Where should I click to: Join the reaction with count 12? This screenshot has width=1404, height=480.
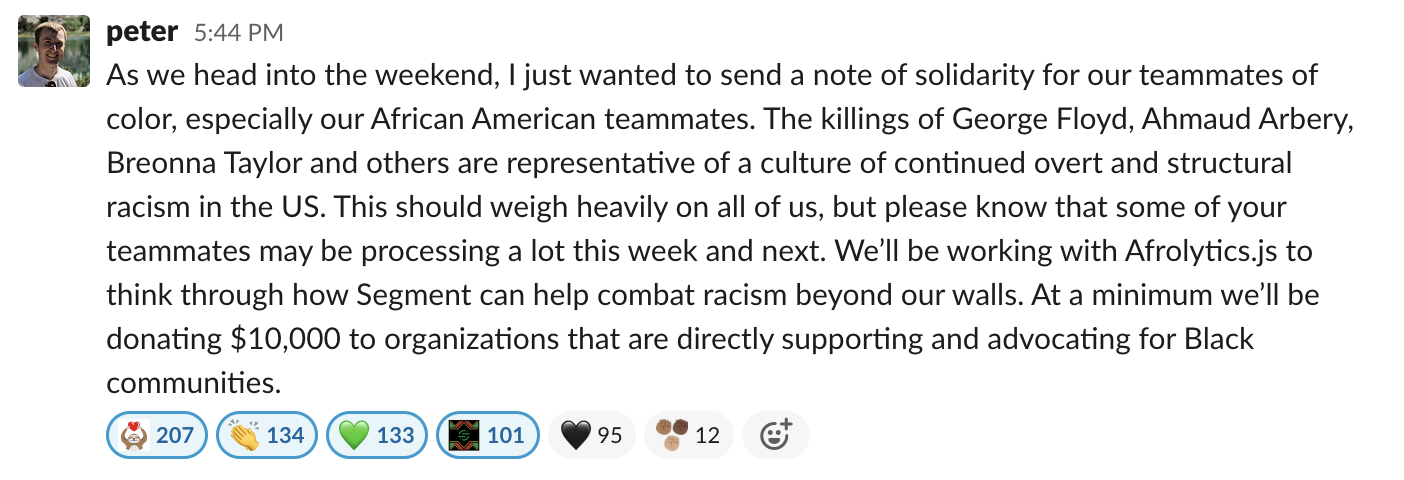(689, 435)
